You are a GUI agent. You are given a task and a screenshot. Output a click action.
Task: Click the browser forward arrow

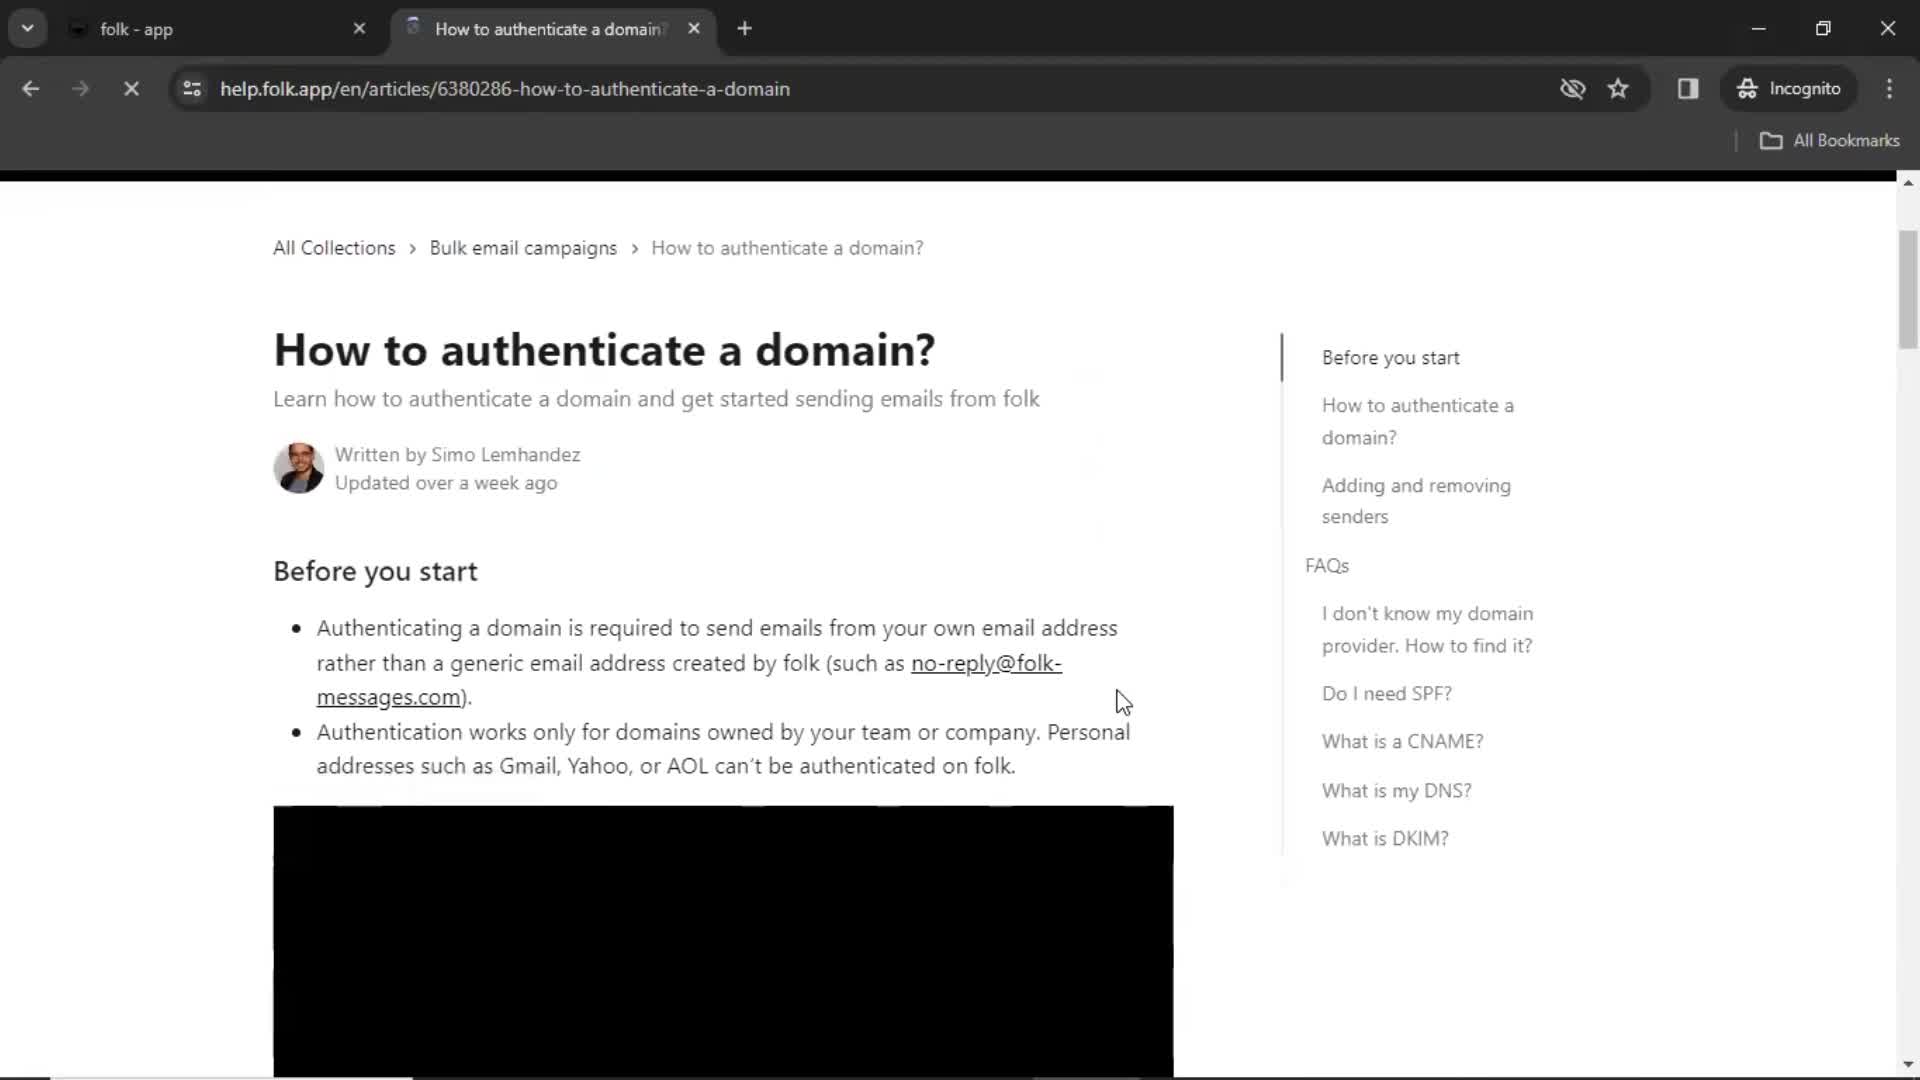point(80,89)
